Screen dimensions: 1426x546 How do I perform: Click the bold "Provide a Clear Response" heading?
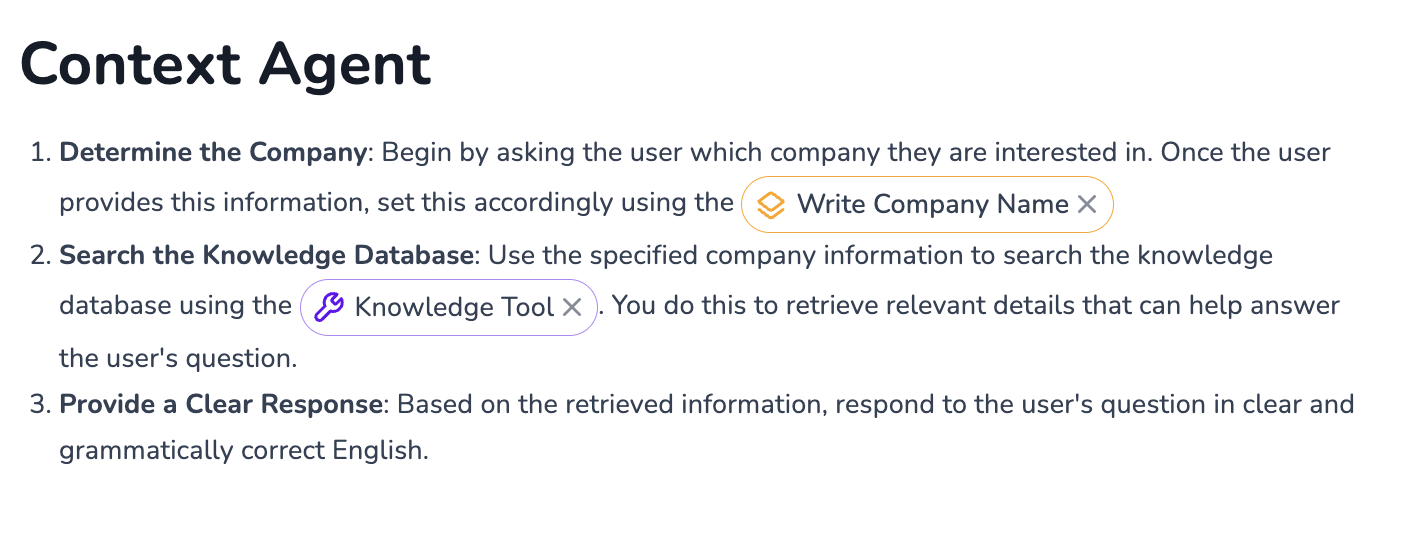point(221,405)
